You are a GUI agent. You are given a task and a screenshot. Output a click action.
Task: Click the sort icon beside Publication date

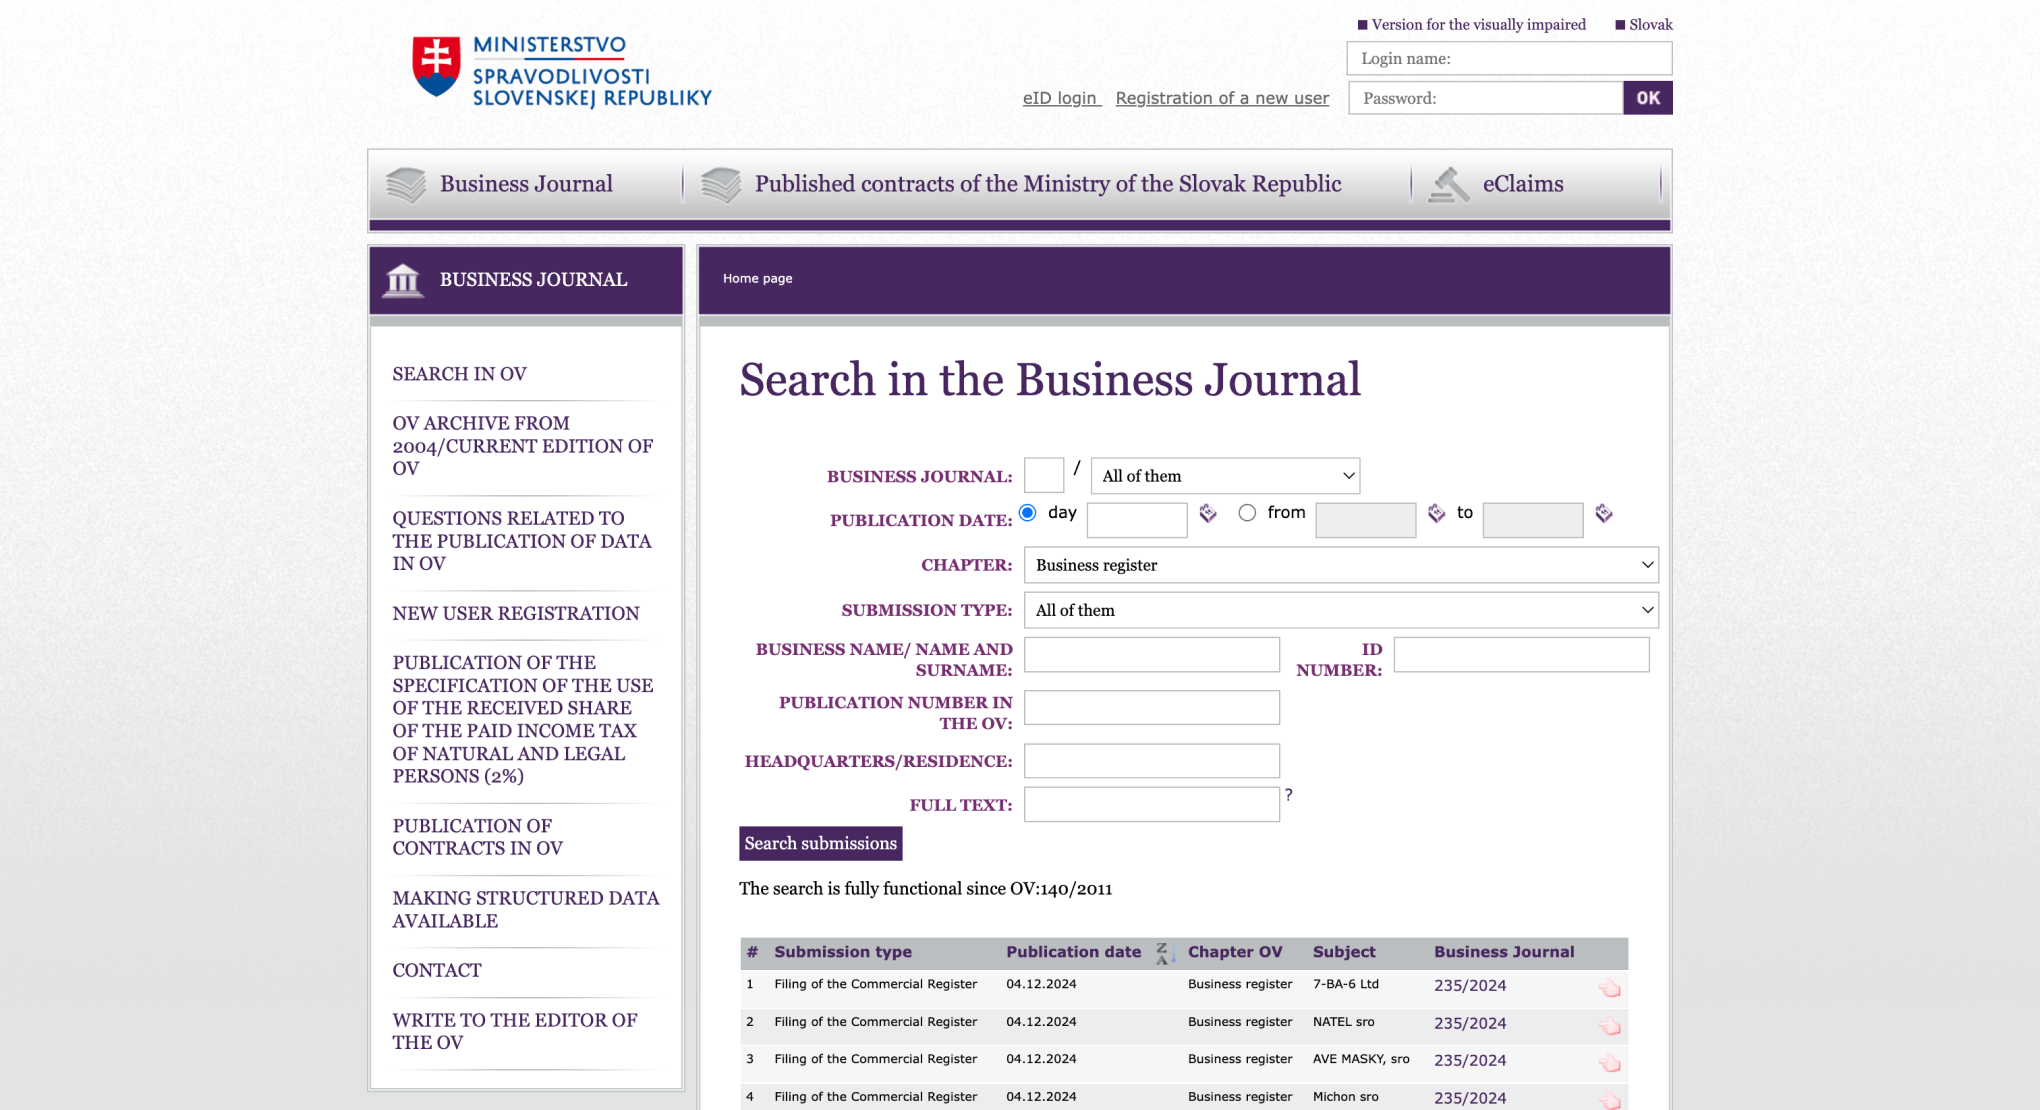tap(1163, 953)
